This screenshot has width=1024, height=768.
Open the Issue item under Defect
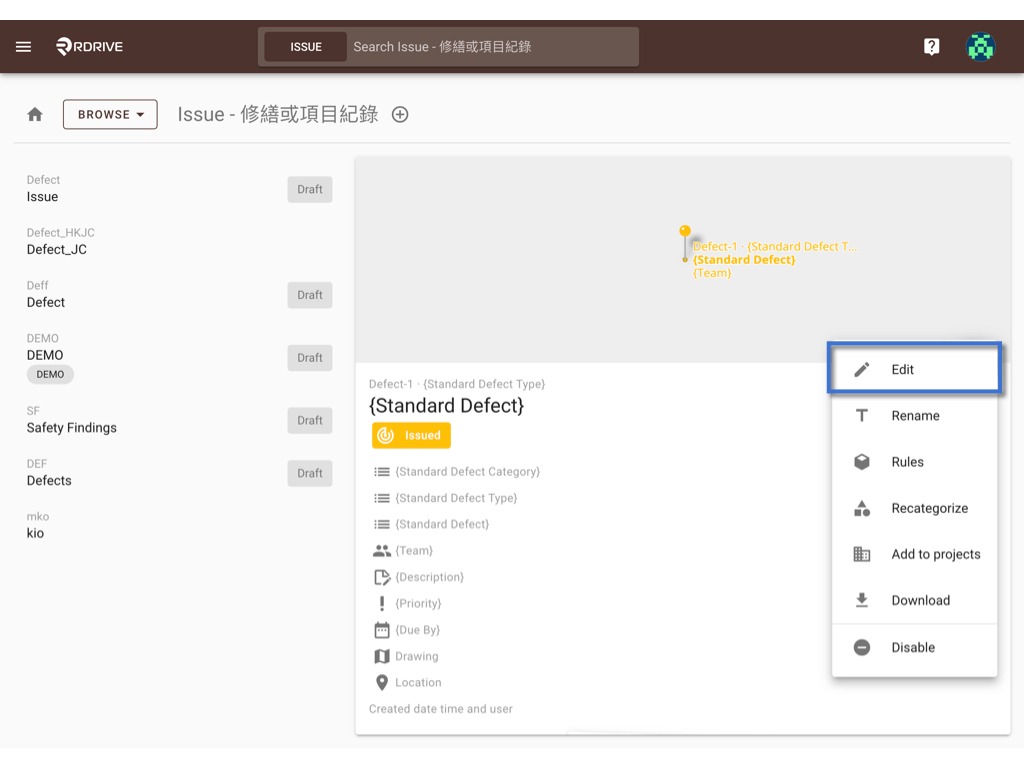pos(179,189)
